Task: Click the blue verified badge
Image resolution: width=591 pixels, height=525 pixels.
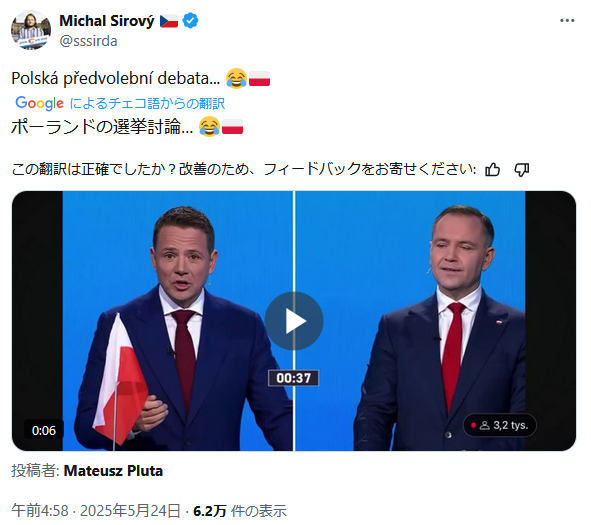Action: click(190, 21)
